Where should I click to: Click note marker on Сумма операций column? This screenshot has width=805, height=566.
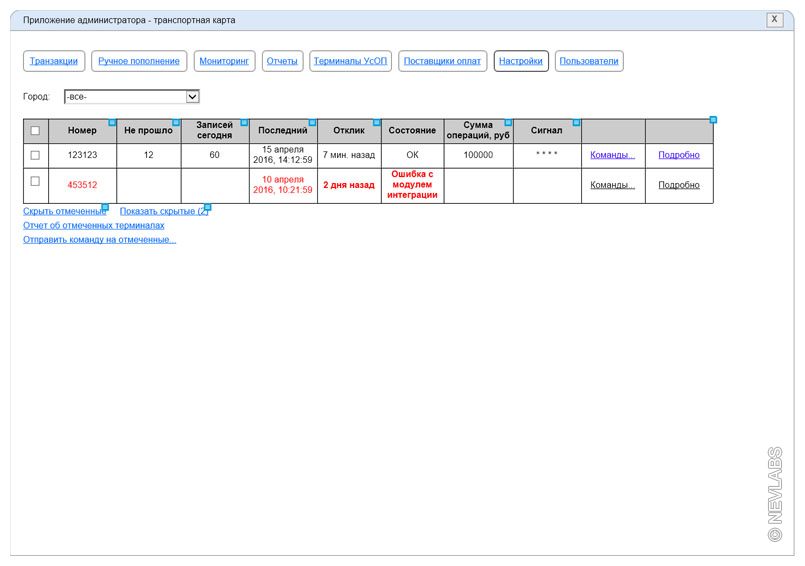tap(508, 122)
